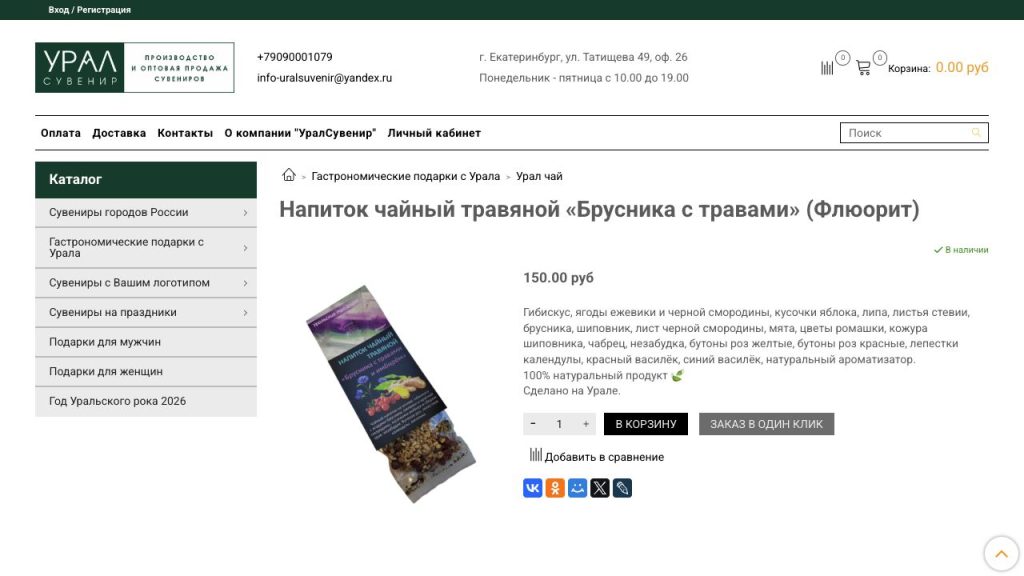1024x576 pixels.
Task: Expand "Сувениры на праздники" chevron
Action: (246, 312)
